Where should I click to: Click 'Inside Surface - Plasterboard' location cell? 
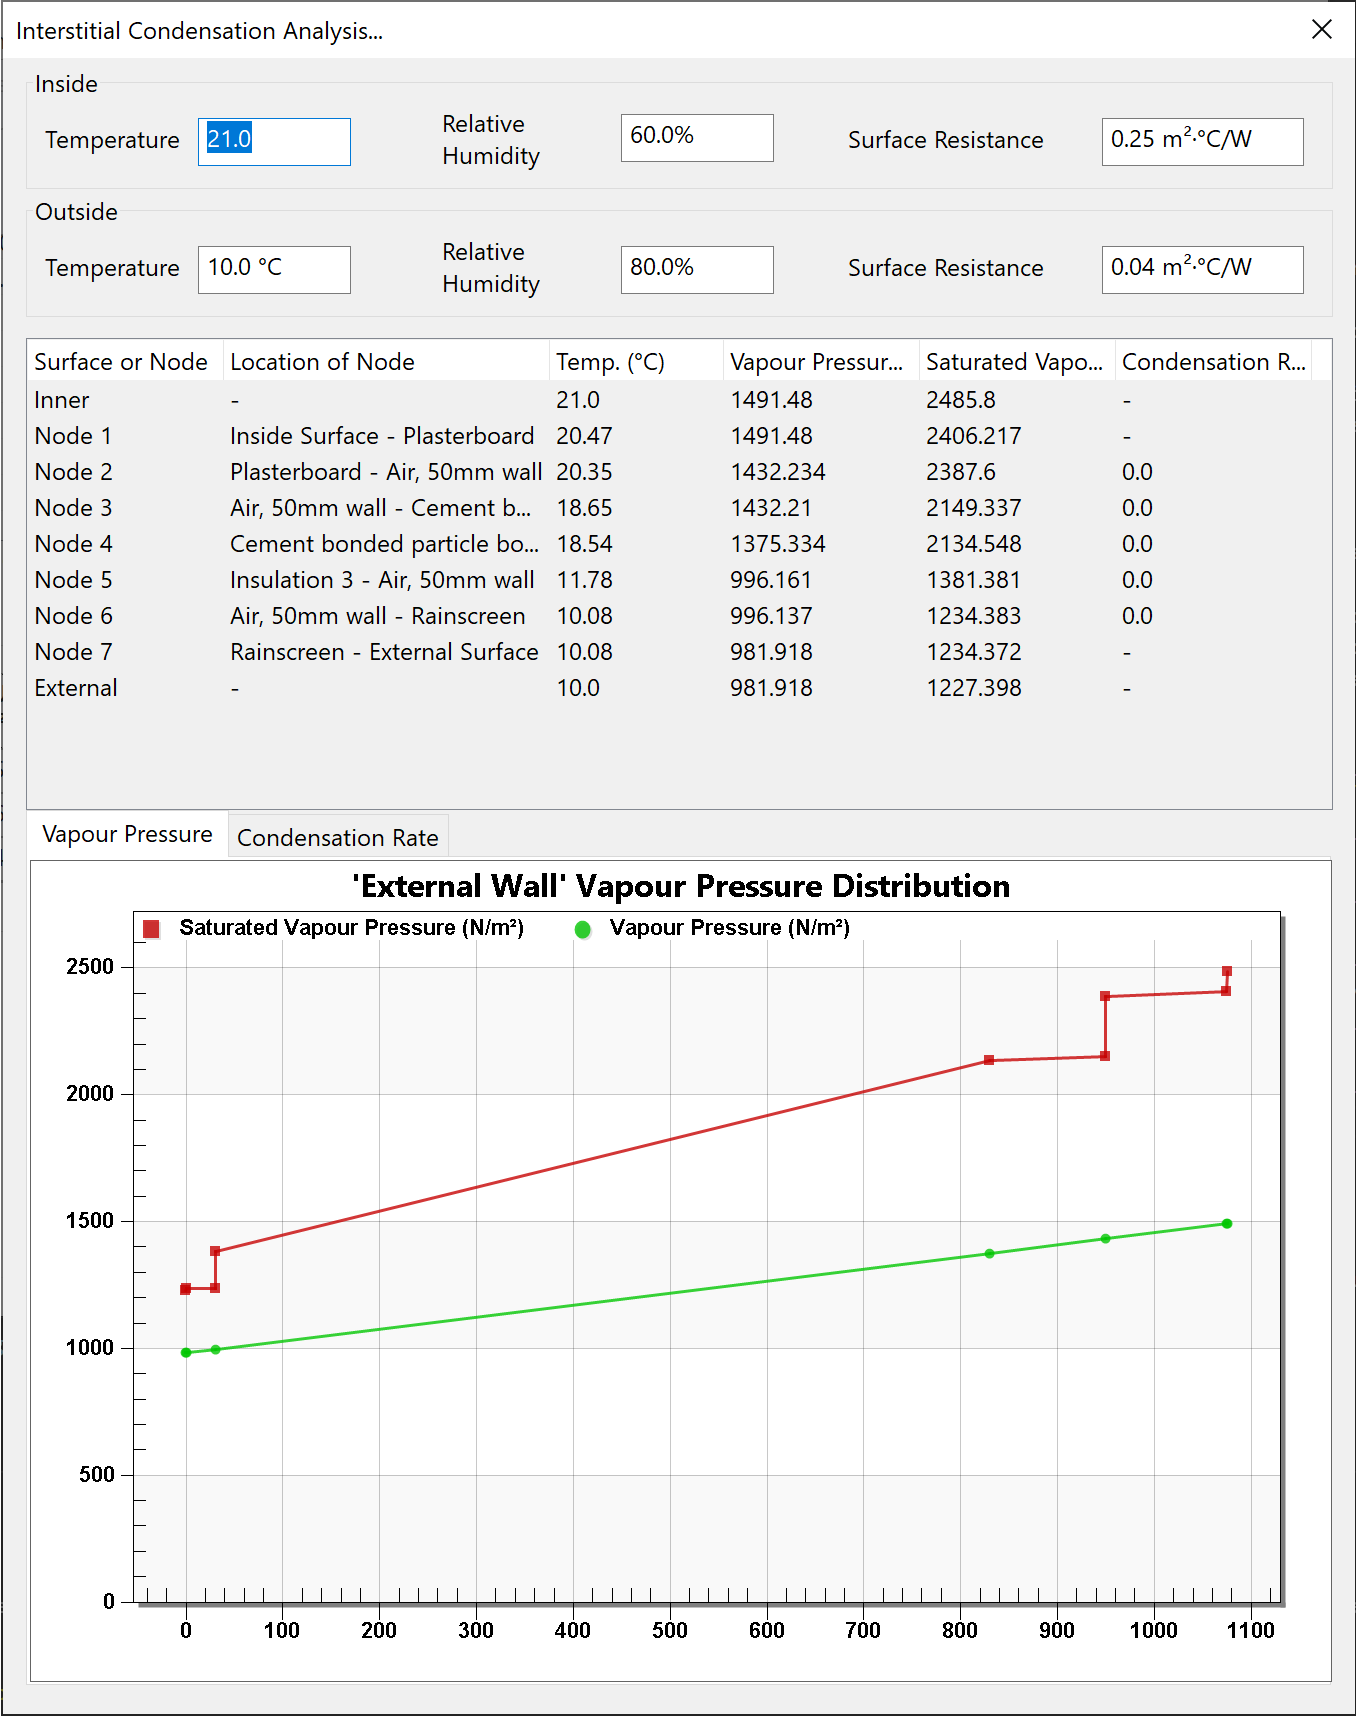click(382, 436)
